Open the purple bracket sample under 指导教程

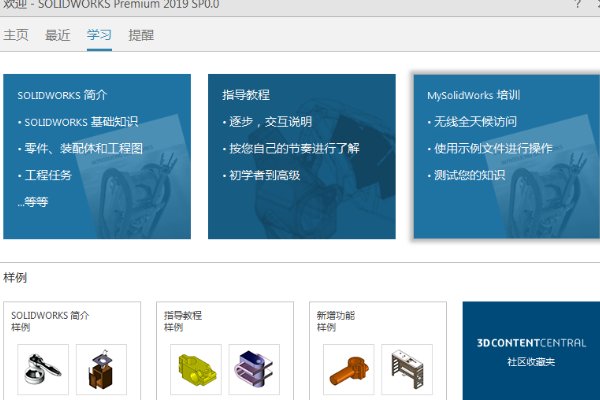point(254,369)
